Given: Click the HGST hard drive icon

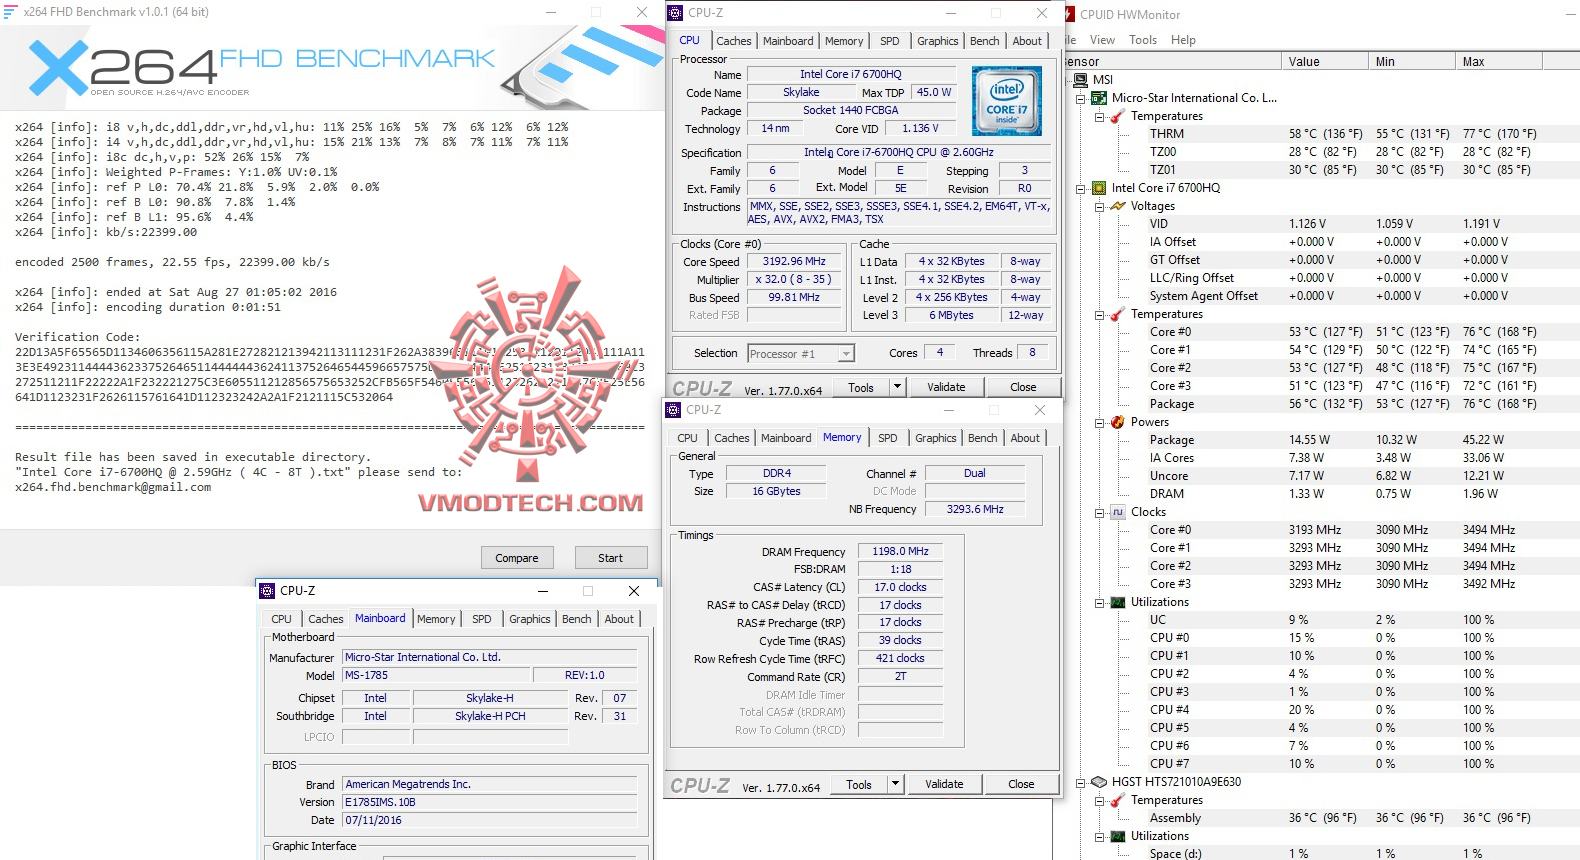Looking at the screenshot, I should 1099,782.
